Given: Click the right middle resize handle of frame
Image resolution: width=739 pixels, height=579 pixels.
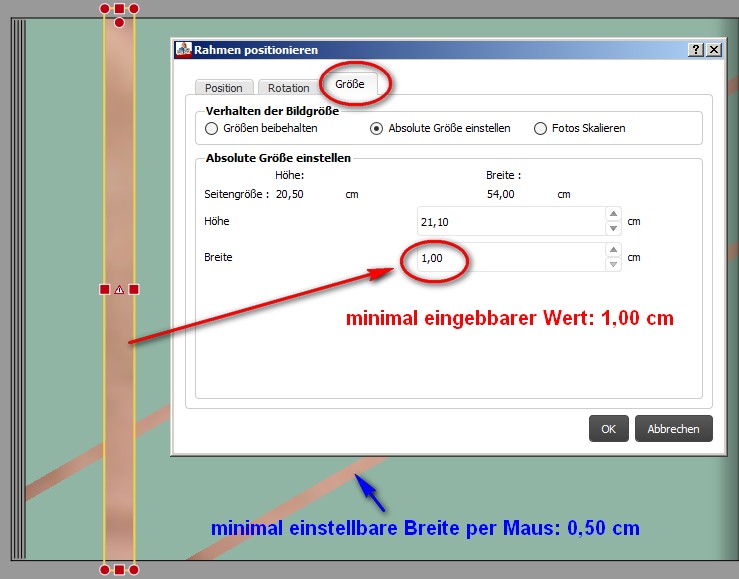Looking at the screenshot, I should (x=134, y=289).
